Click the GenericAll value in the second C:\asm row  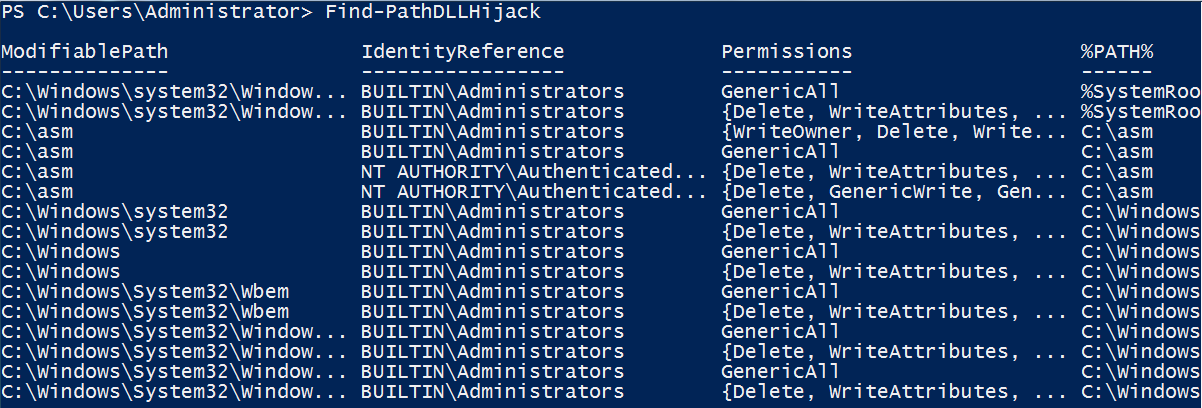click(780, 151)
